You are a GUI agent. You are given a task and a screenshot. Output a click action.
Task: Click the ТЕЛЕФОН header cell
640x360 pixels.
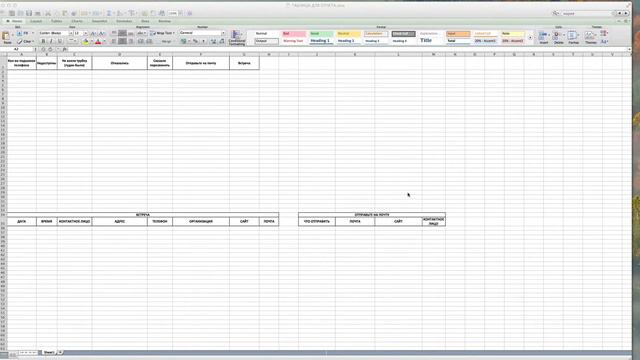(x=160, y=221)
